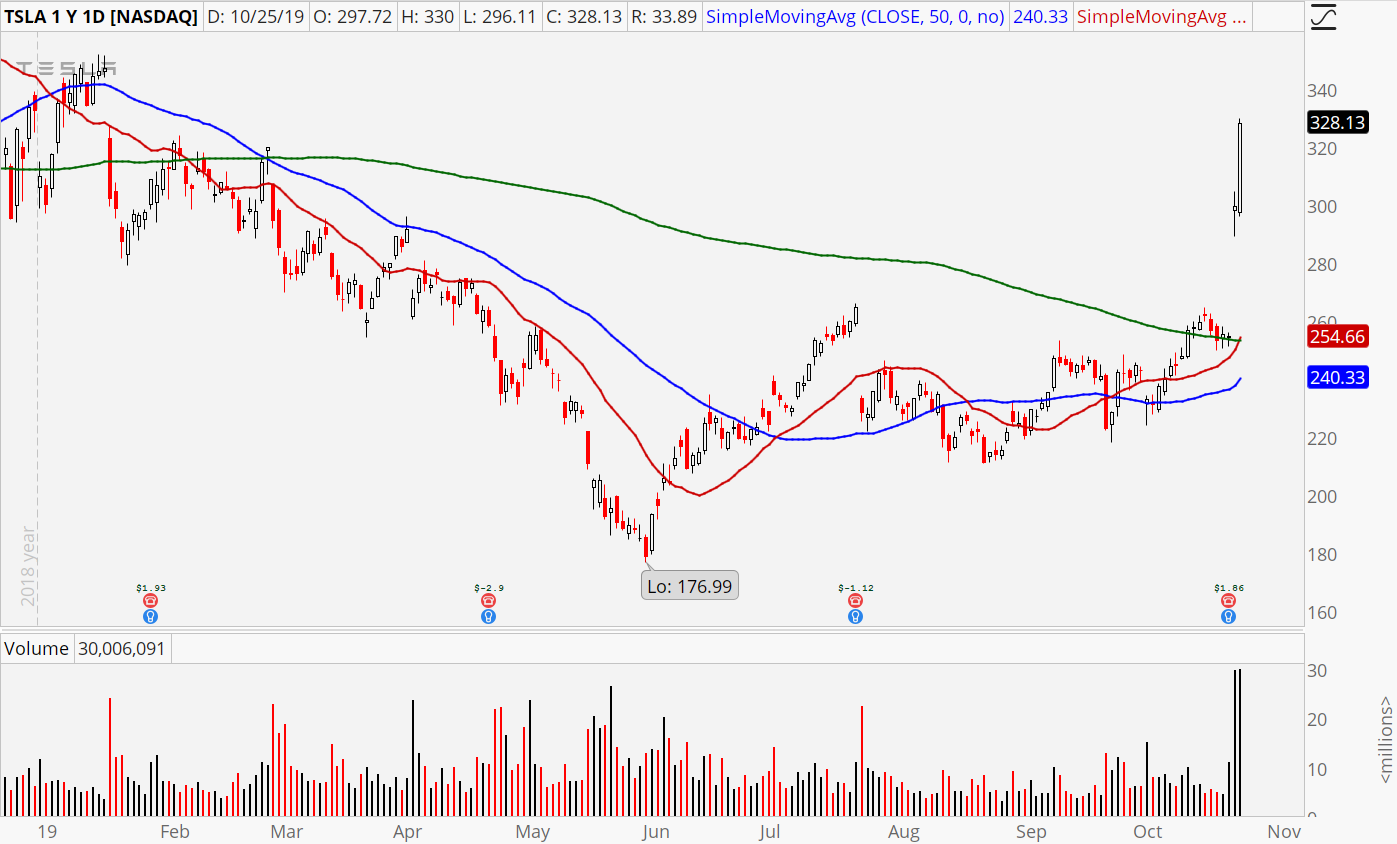The height and width of the screenshot is (844, 1397).
Task: Click the $1.93 earnings label
Action: point(150,588)
